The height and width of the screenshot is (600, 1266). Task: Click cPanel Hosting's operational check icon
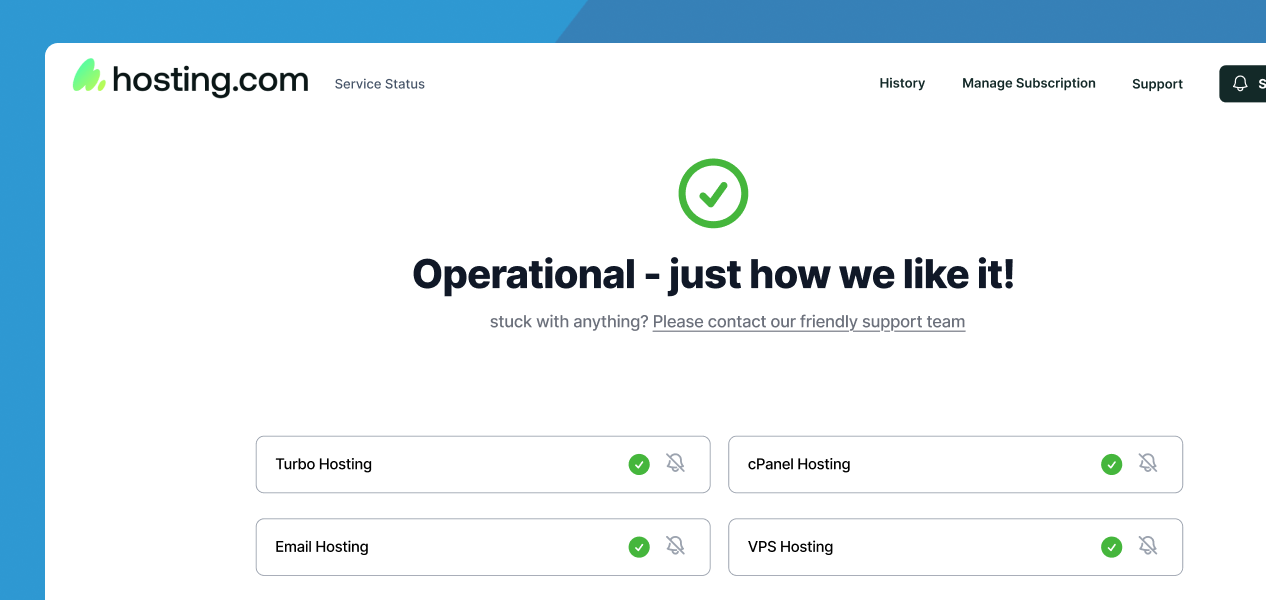pyautogui.click(x=1111, y=464)
